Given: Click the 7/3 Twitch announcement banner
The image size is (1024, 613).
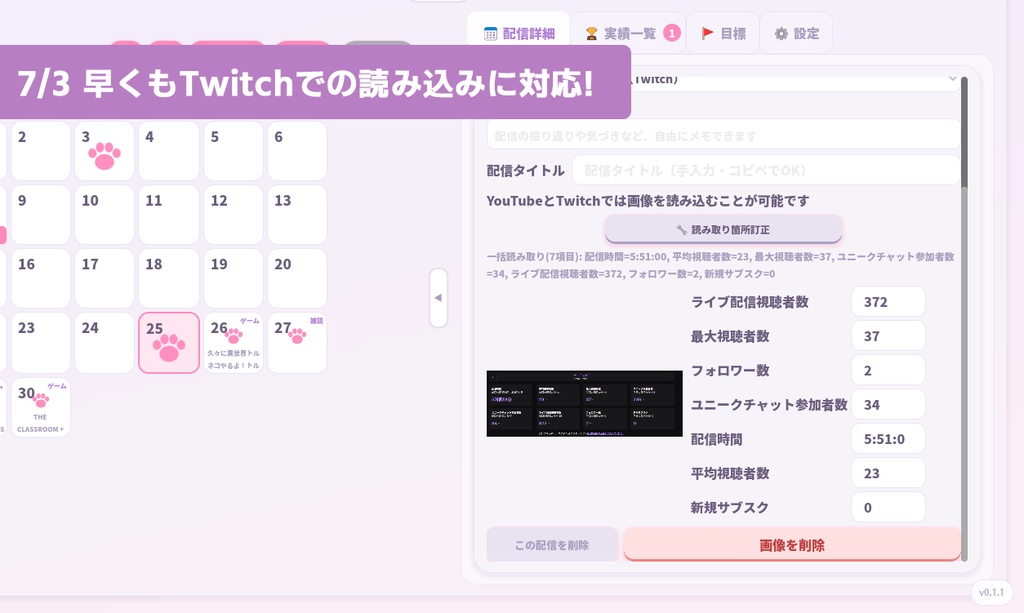Looking at the screenshot, I should (x=315, y=82).
